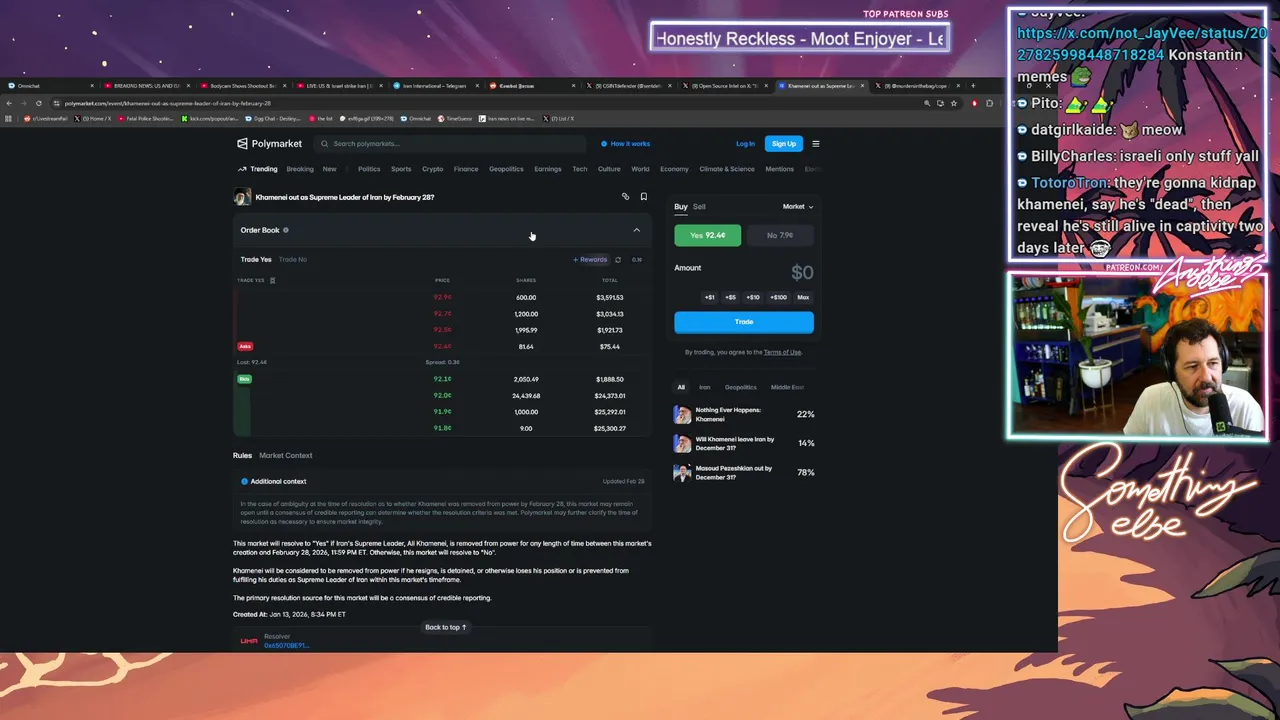
Task: Click the How it works info icon
Action: 604,144
